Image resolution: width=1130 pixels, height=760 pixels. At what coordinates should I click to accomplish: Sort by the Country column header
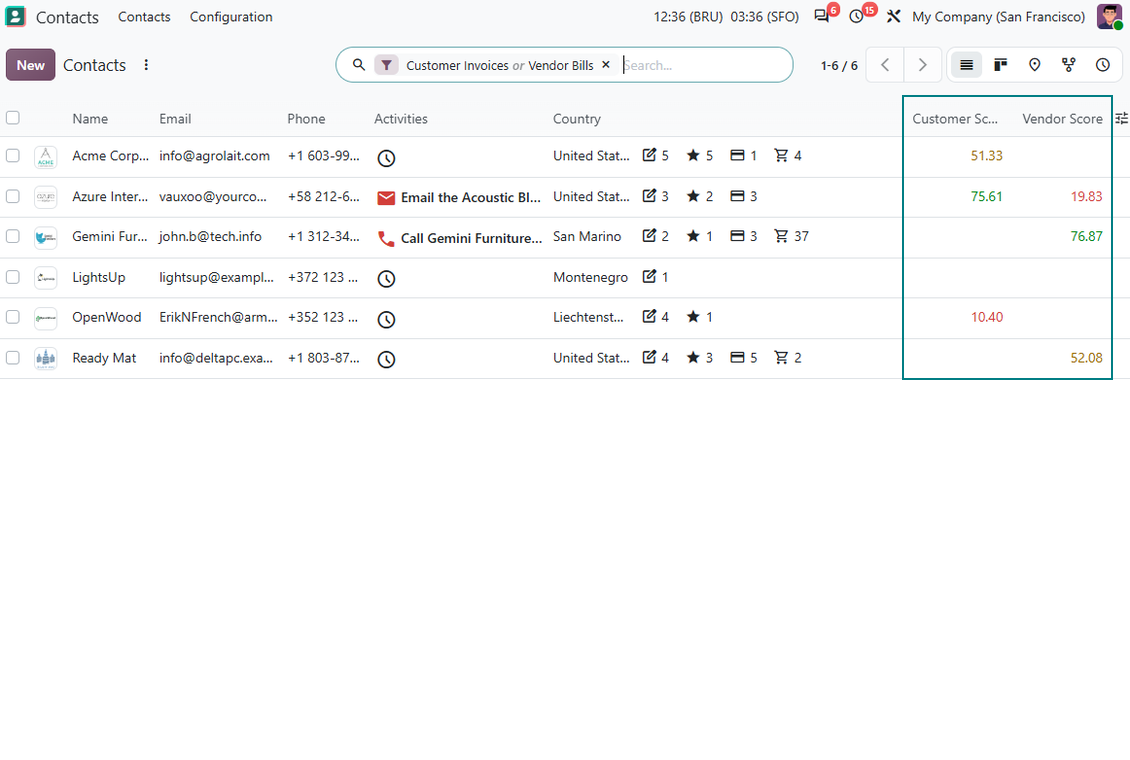coord(577,119)
